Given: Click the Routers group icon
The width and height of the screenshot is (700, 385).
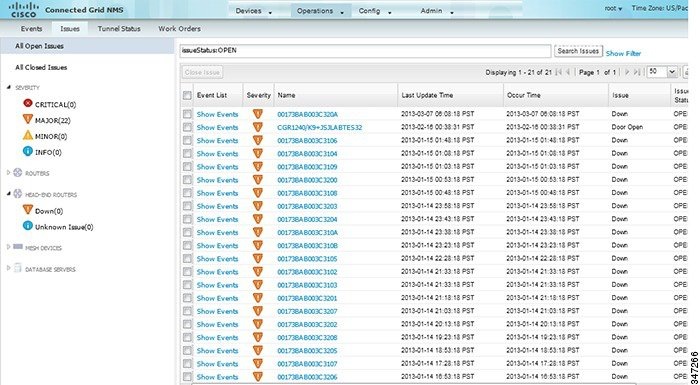Looking at the screenshot, I should coord(17,173).
